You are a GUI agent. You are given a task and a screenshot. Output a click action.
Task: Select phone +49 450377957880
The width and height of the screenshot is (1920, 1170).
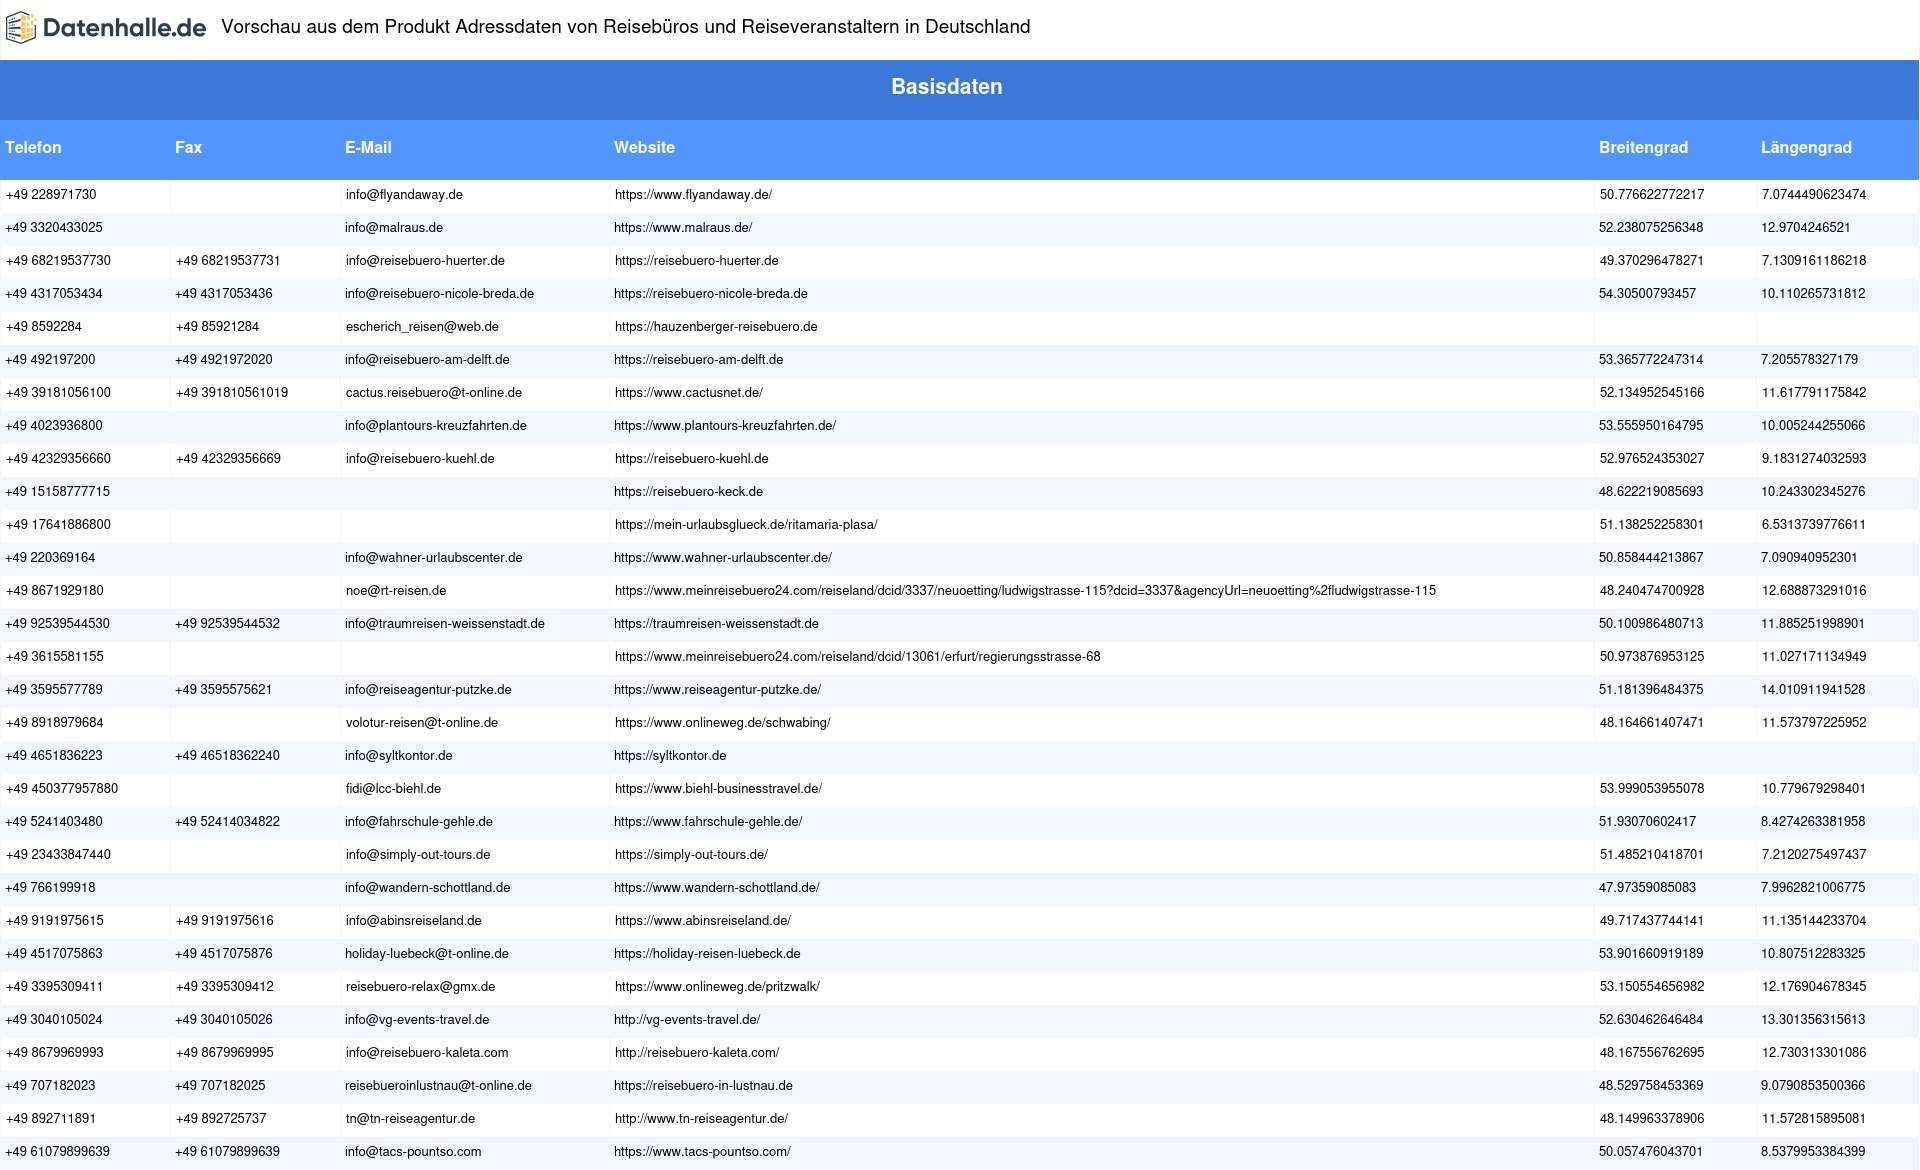tap(62, 789)
